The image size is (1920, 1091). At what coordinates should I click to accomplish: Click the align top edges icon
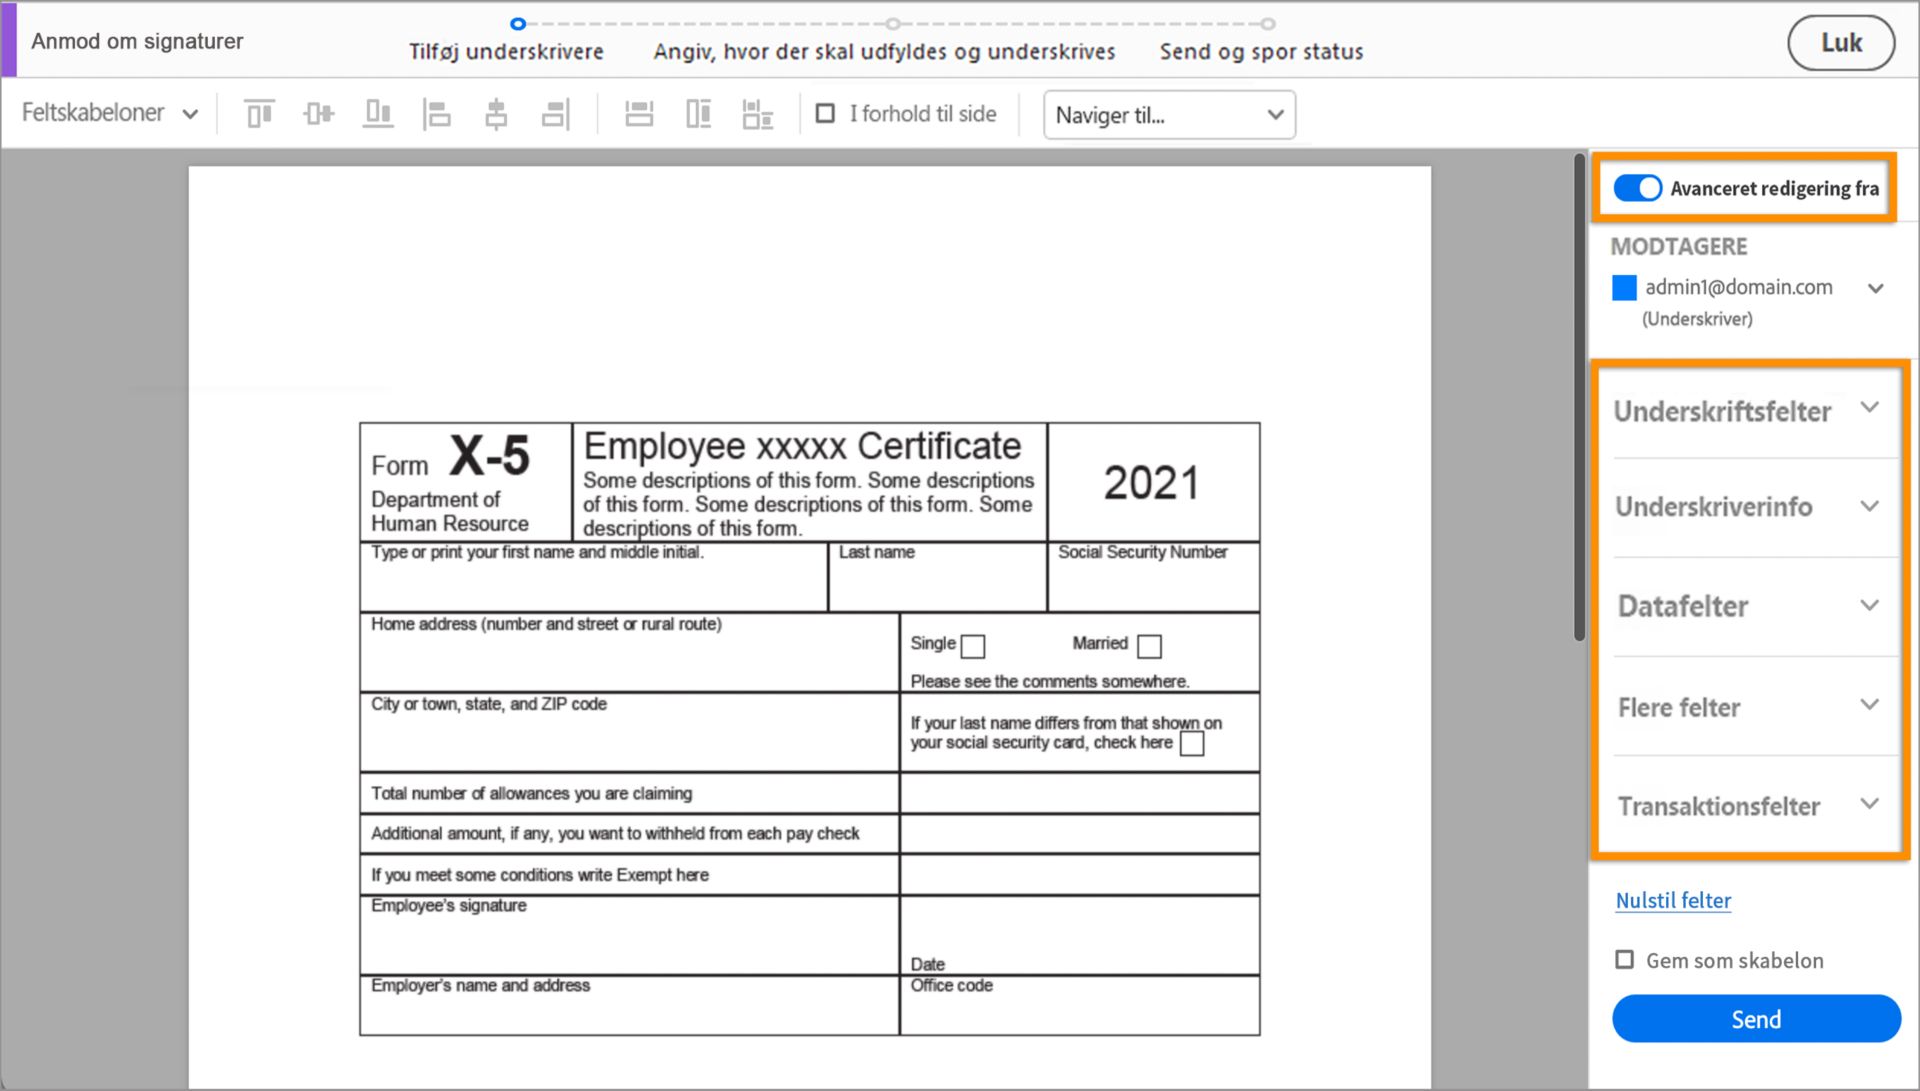(x=259, y=114)
